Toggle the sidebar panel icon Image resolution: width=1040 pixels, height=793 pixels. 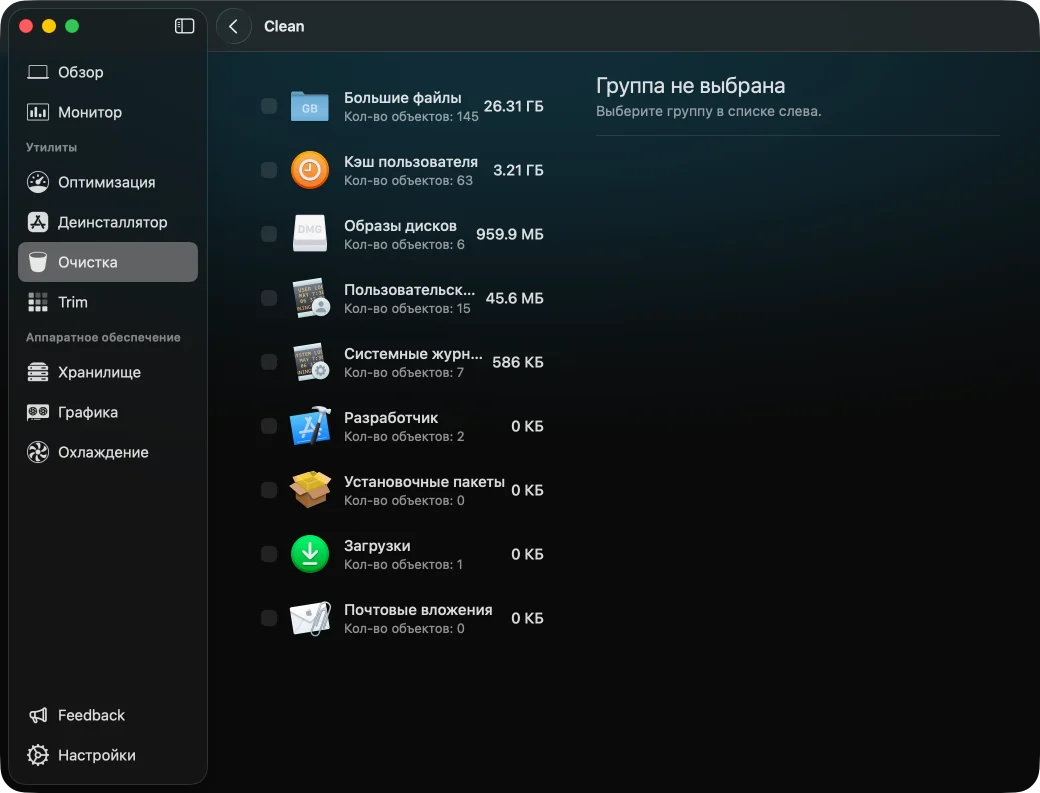[x=184, y=26]
